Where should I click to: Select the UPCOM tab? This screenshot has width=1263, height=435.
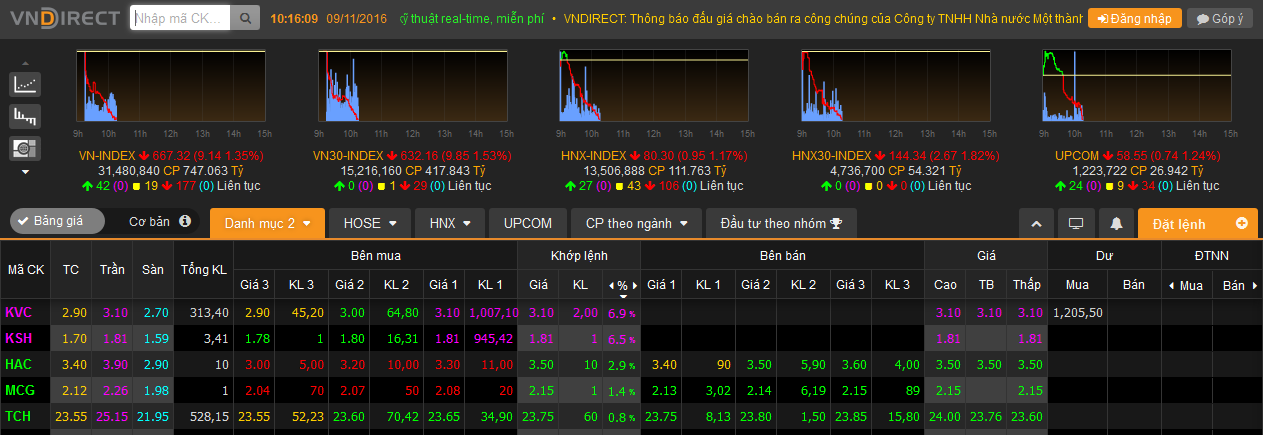click(528, 223)
